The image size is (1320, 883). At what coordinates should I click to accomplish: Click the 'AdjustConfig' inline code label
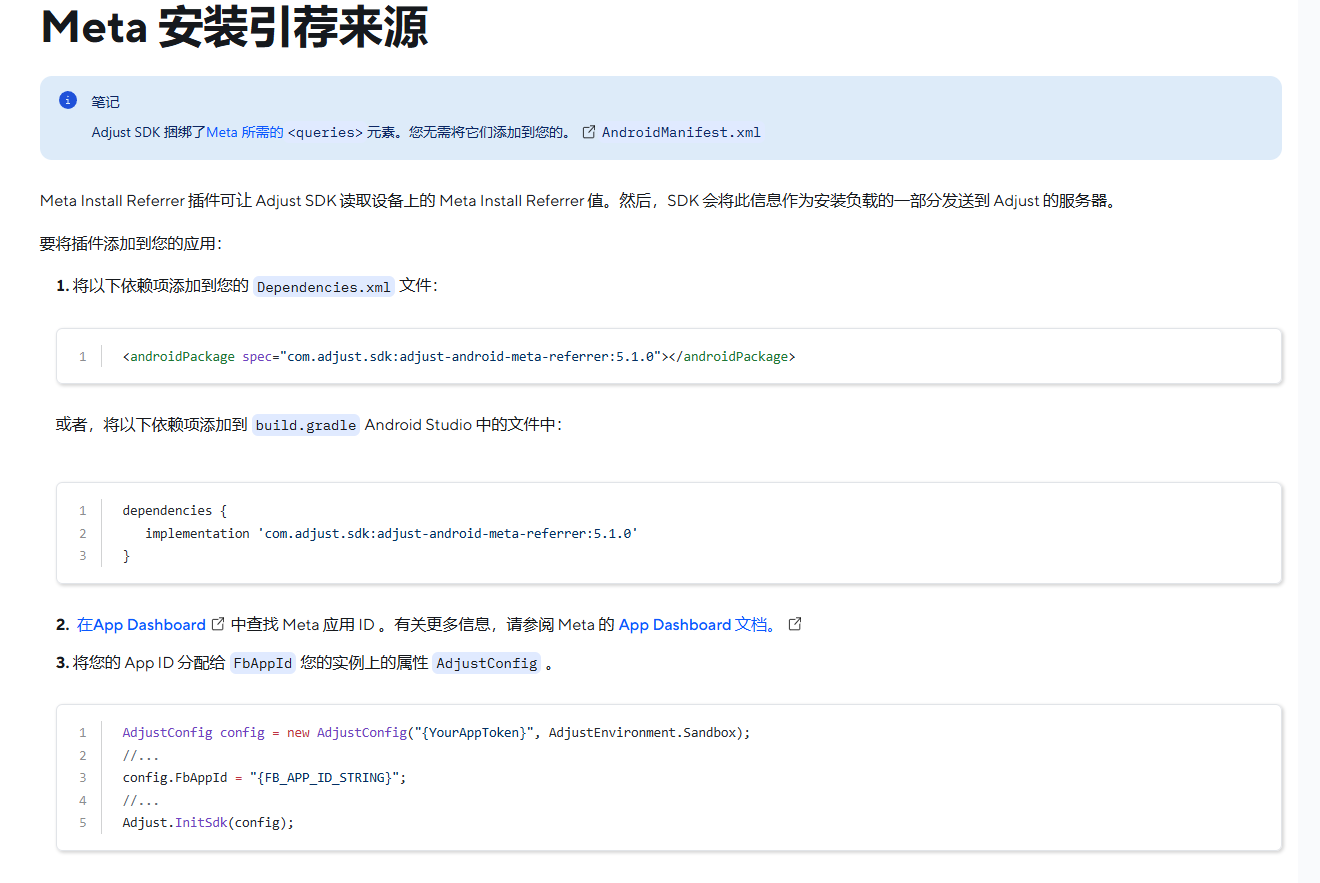click(x=487, y=663)
